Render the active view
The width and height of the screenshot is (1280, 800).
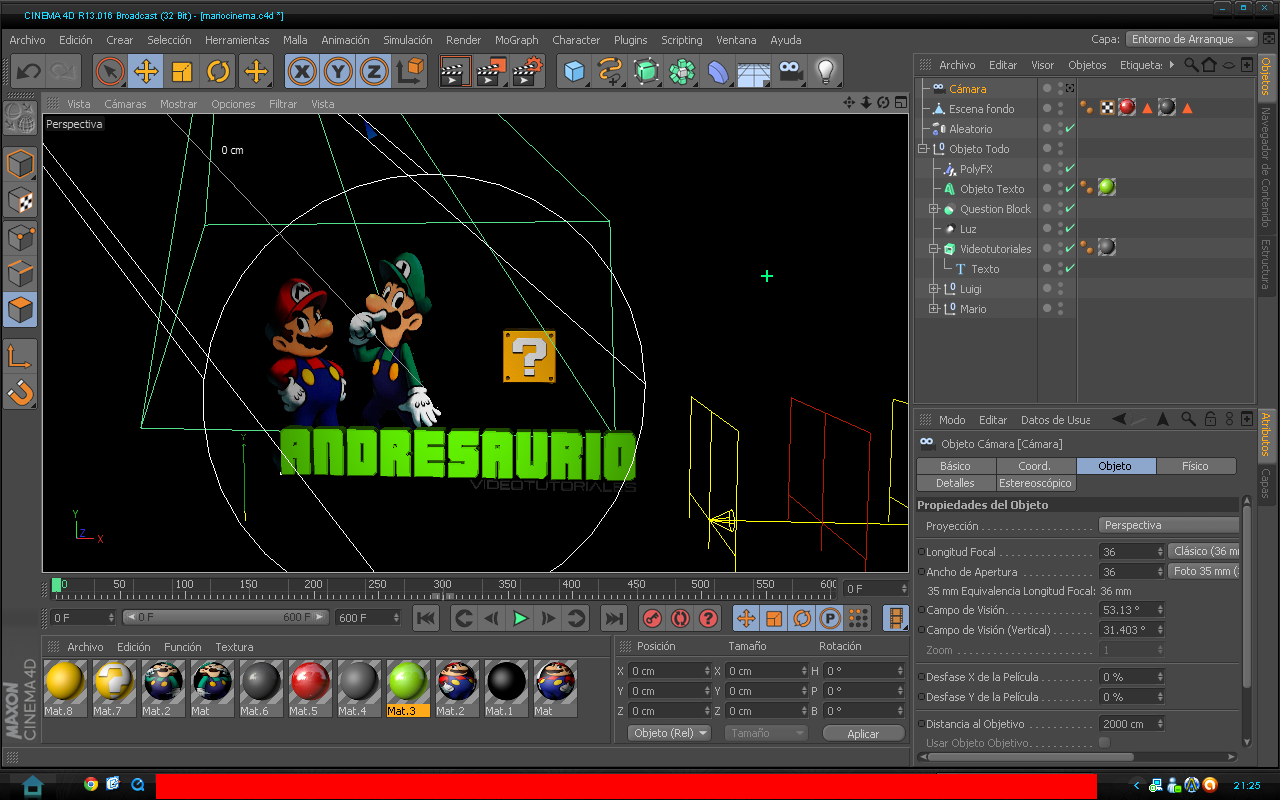pyautogui.click(x=455, y=71)
